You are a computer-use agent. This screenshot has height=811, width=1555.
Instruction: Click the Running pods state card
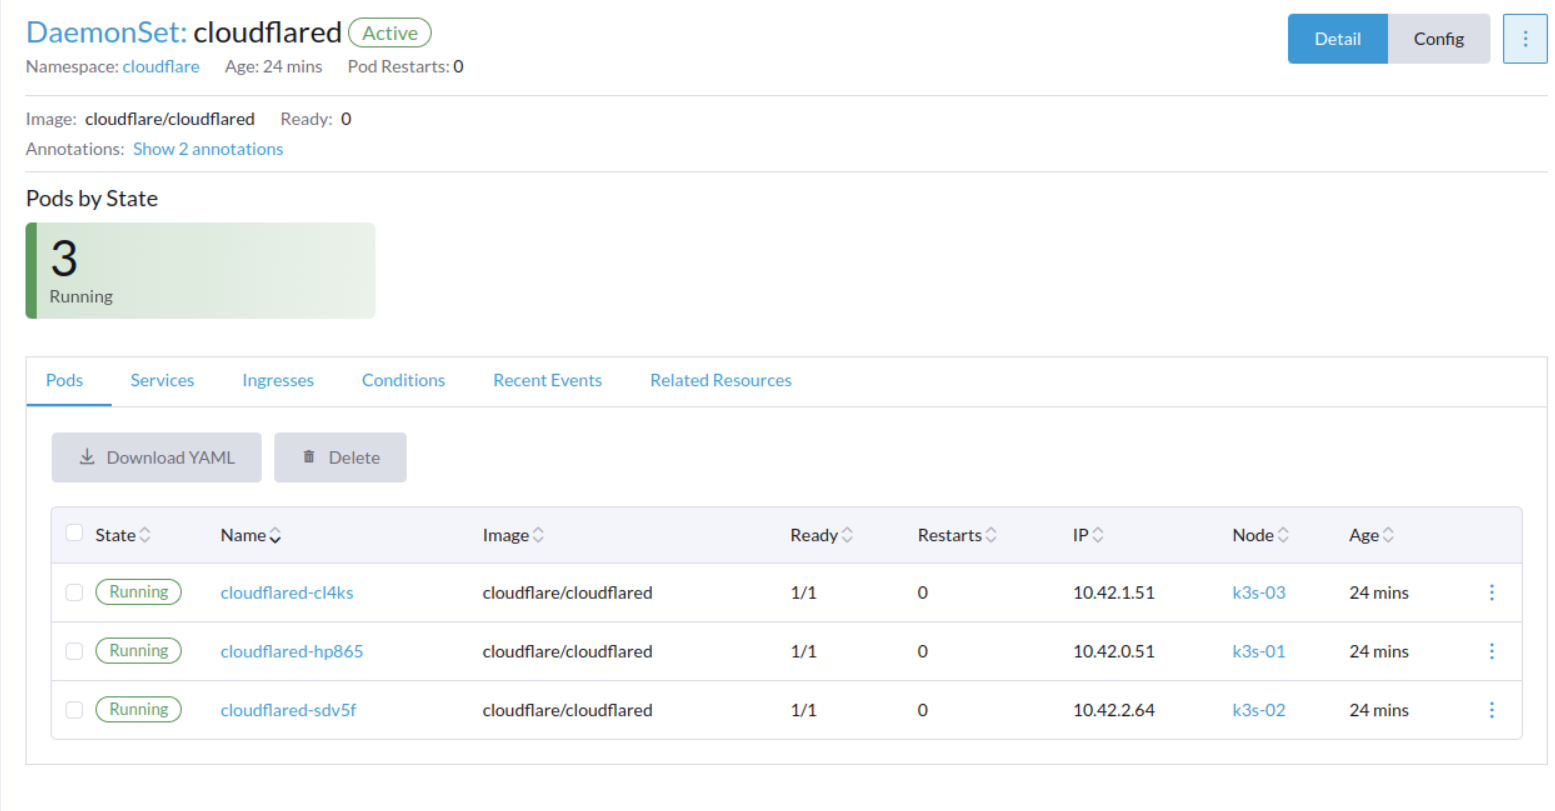[200, 271]
